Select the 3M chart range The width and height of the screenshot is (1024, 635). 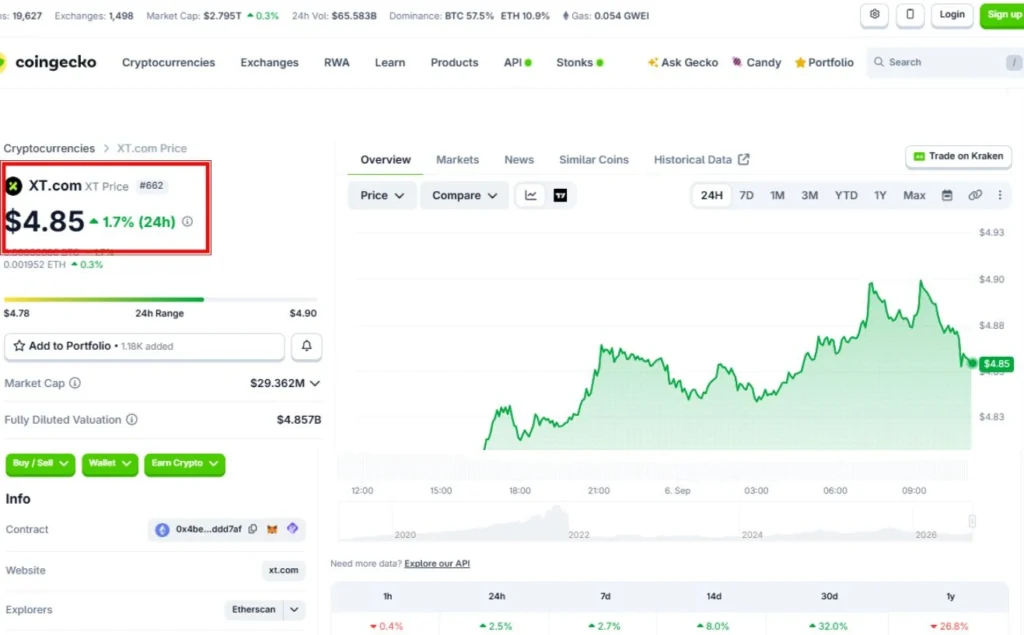810,195
